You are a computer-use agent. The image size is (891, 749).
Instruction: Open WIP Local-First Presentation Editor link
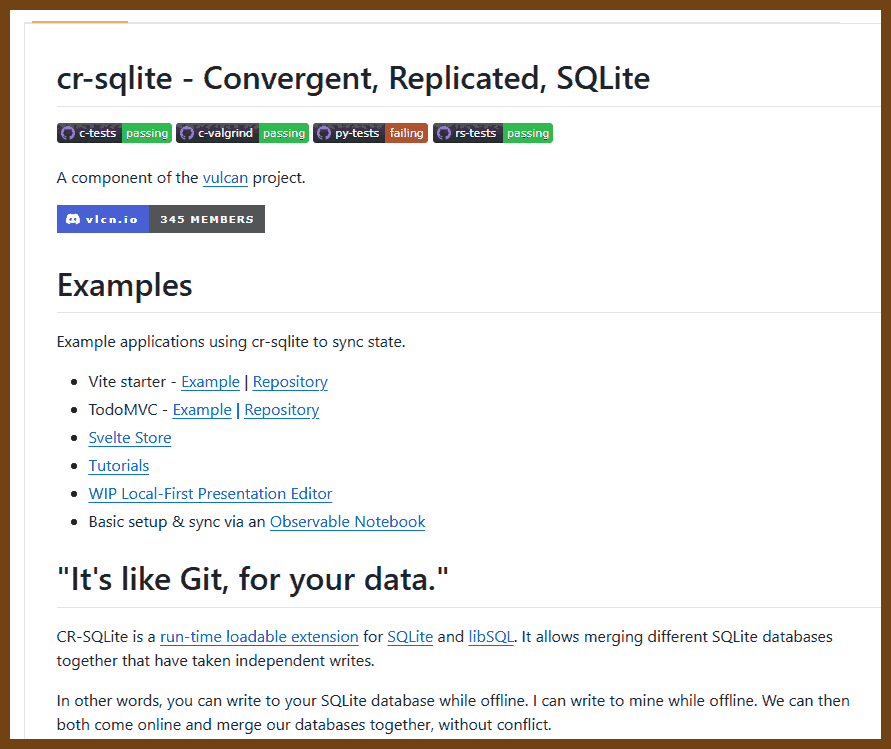click(x=210, y=493)
